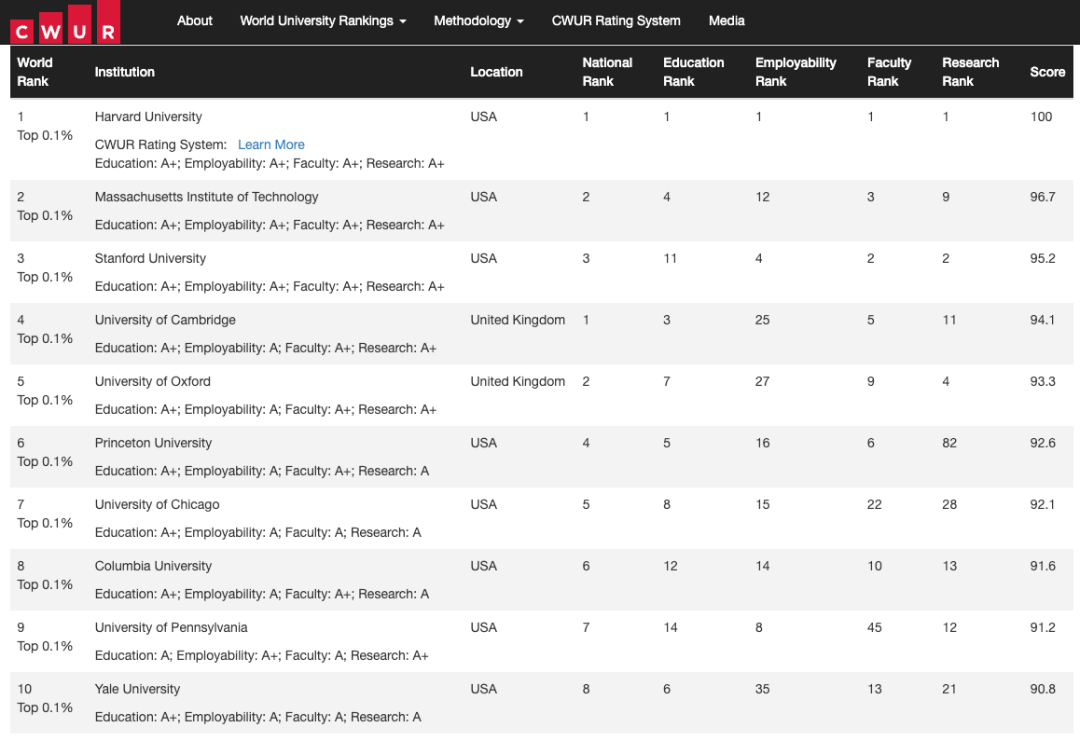
Task: Click the Employability Rank column header
Action: [x=796, y=72]
